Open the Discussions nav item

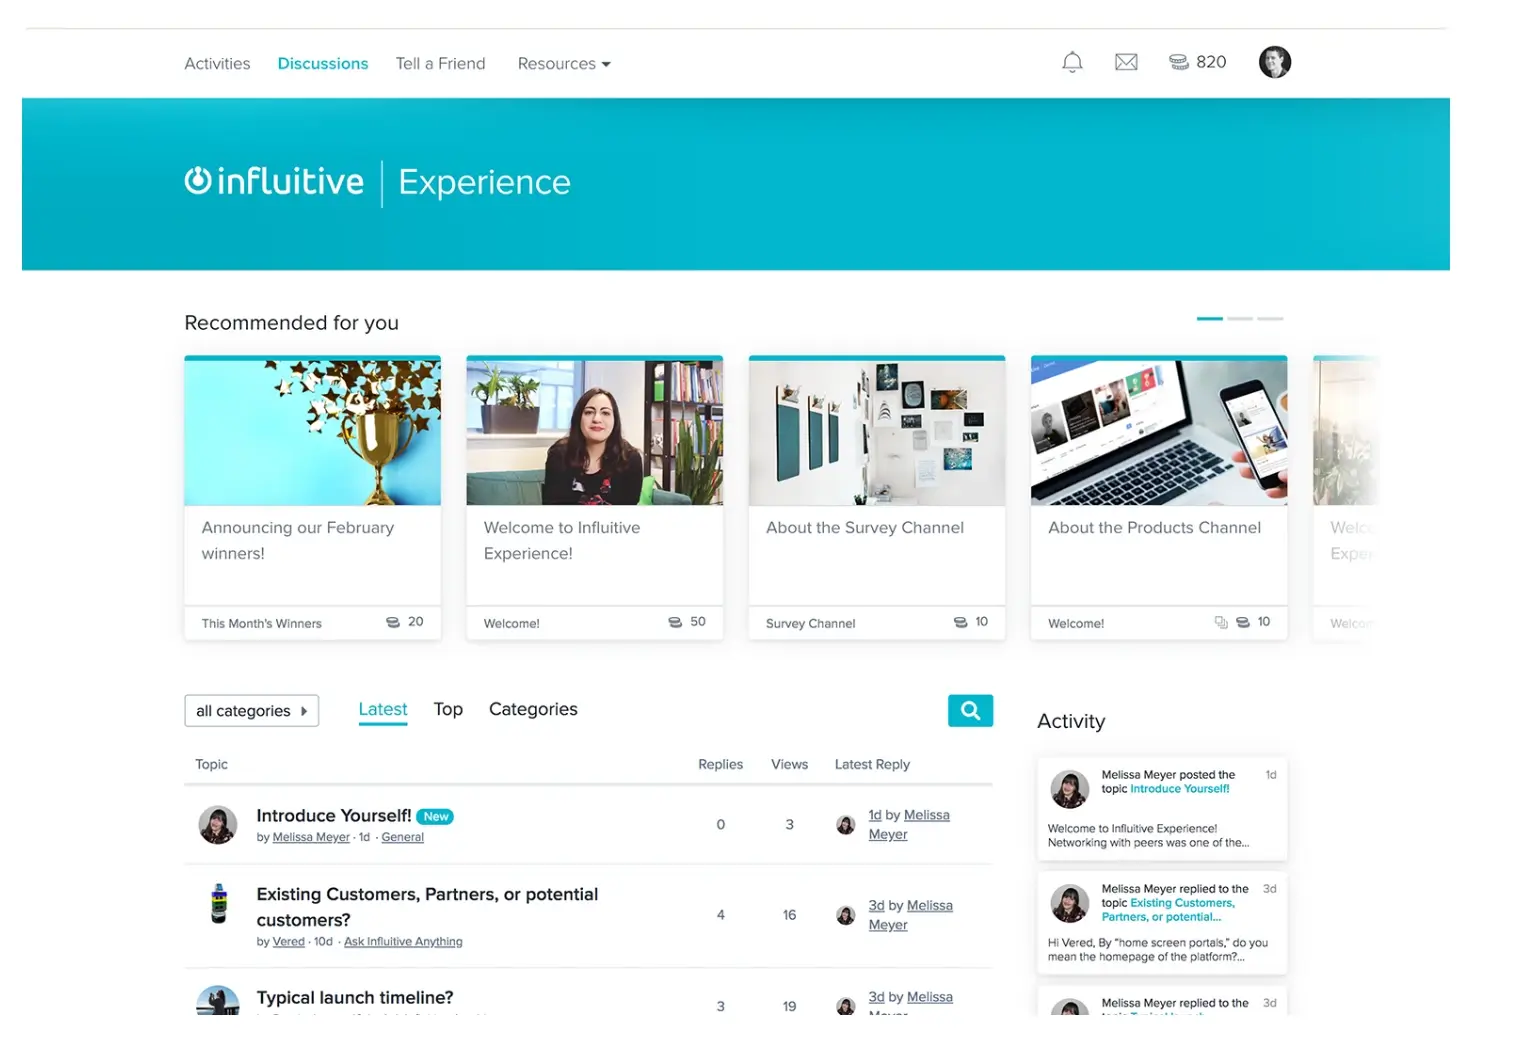[x=323, y=64]
